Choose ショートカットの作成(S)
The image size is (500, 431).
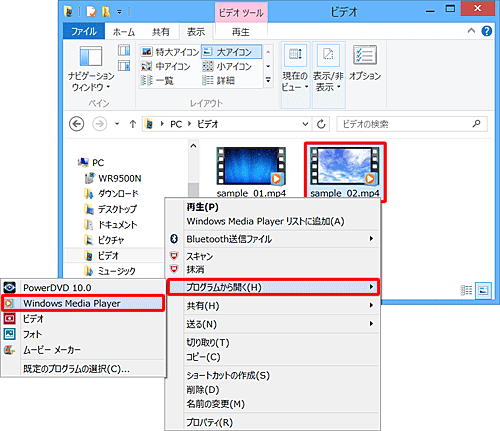(x=273, y=375)
